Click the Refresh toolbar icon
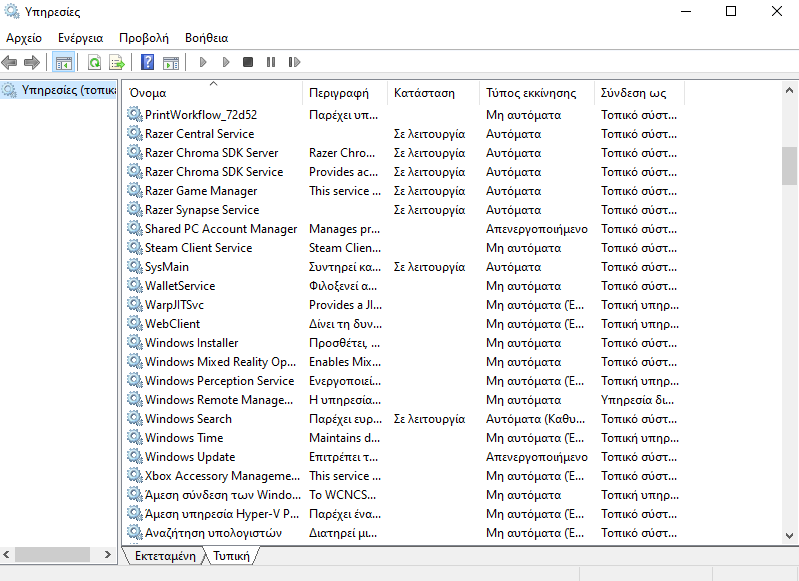The width and height of the screenshot is (799, 581). click(94, 63)
